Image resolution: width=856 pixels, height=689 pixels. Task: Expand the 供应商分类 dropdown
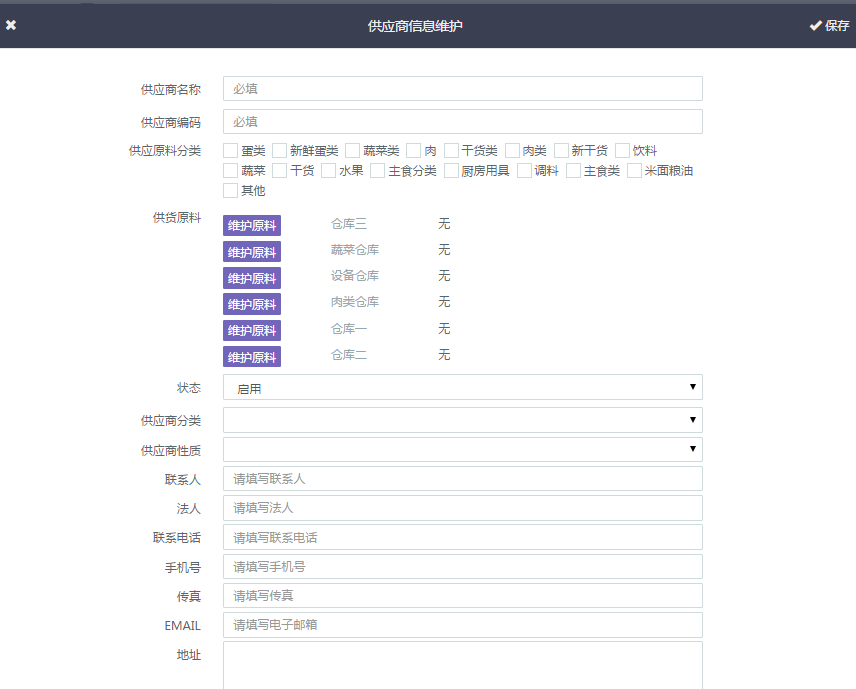coord(462,420)
